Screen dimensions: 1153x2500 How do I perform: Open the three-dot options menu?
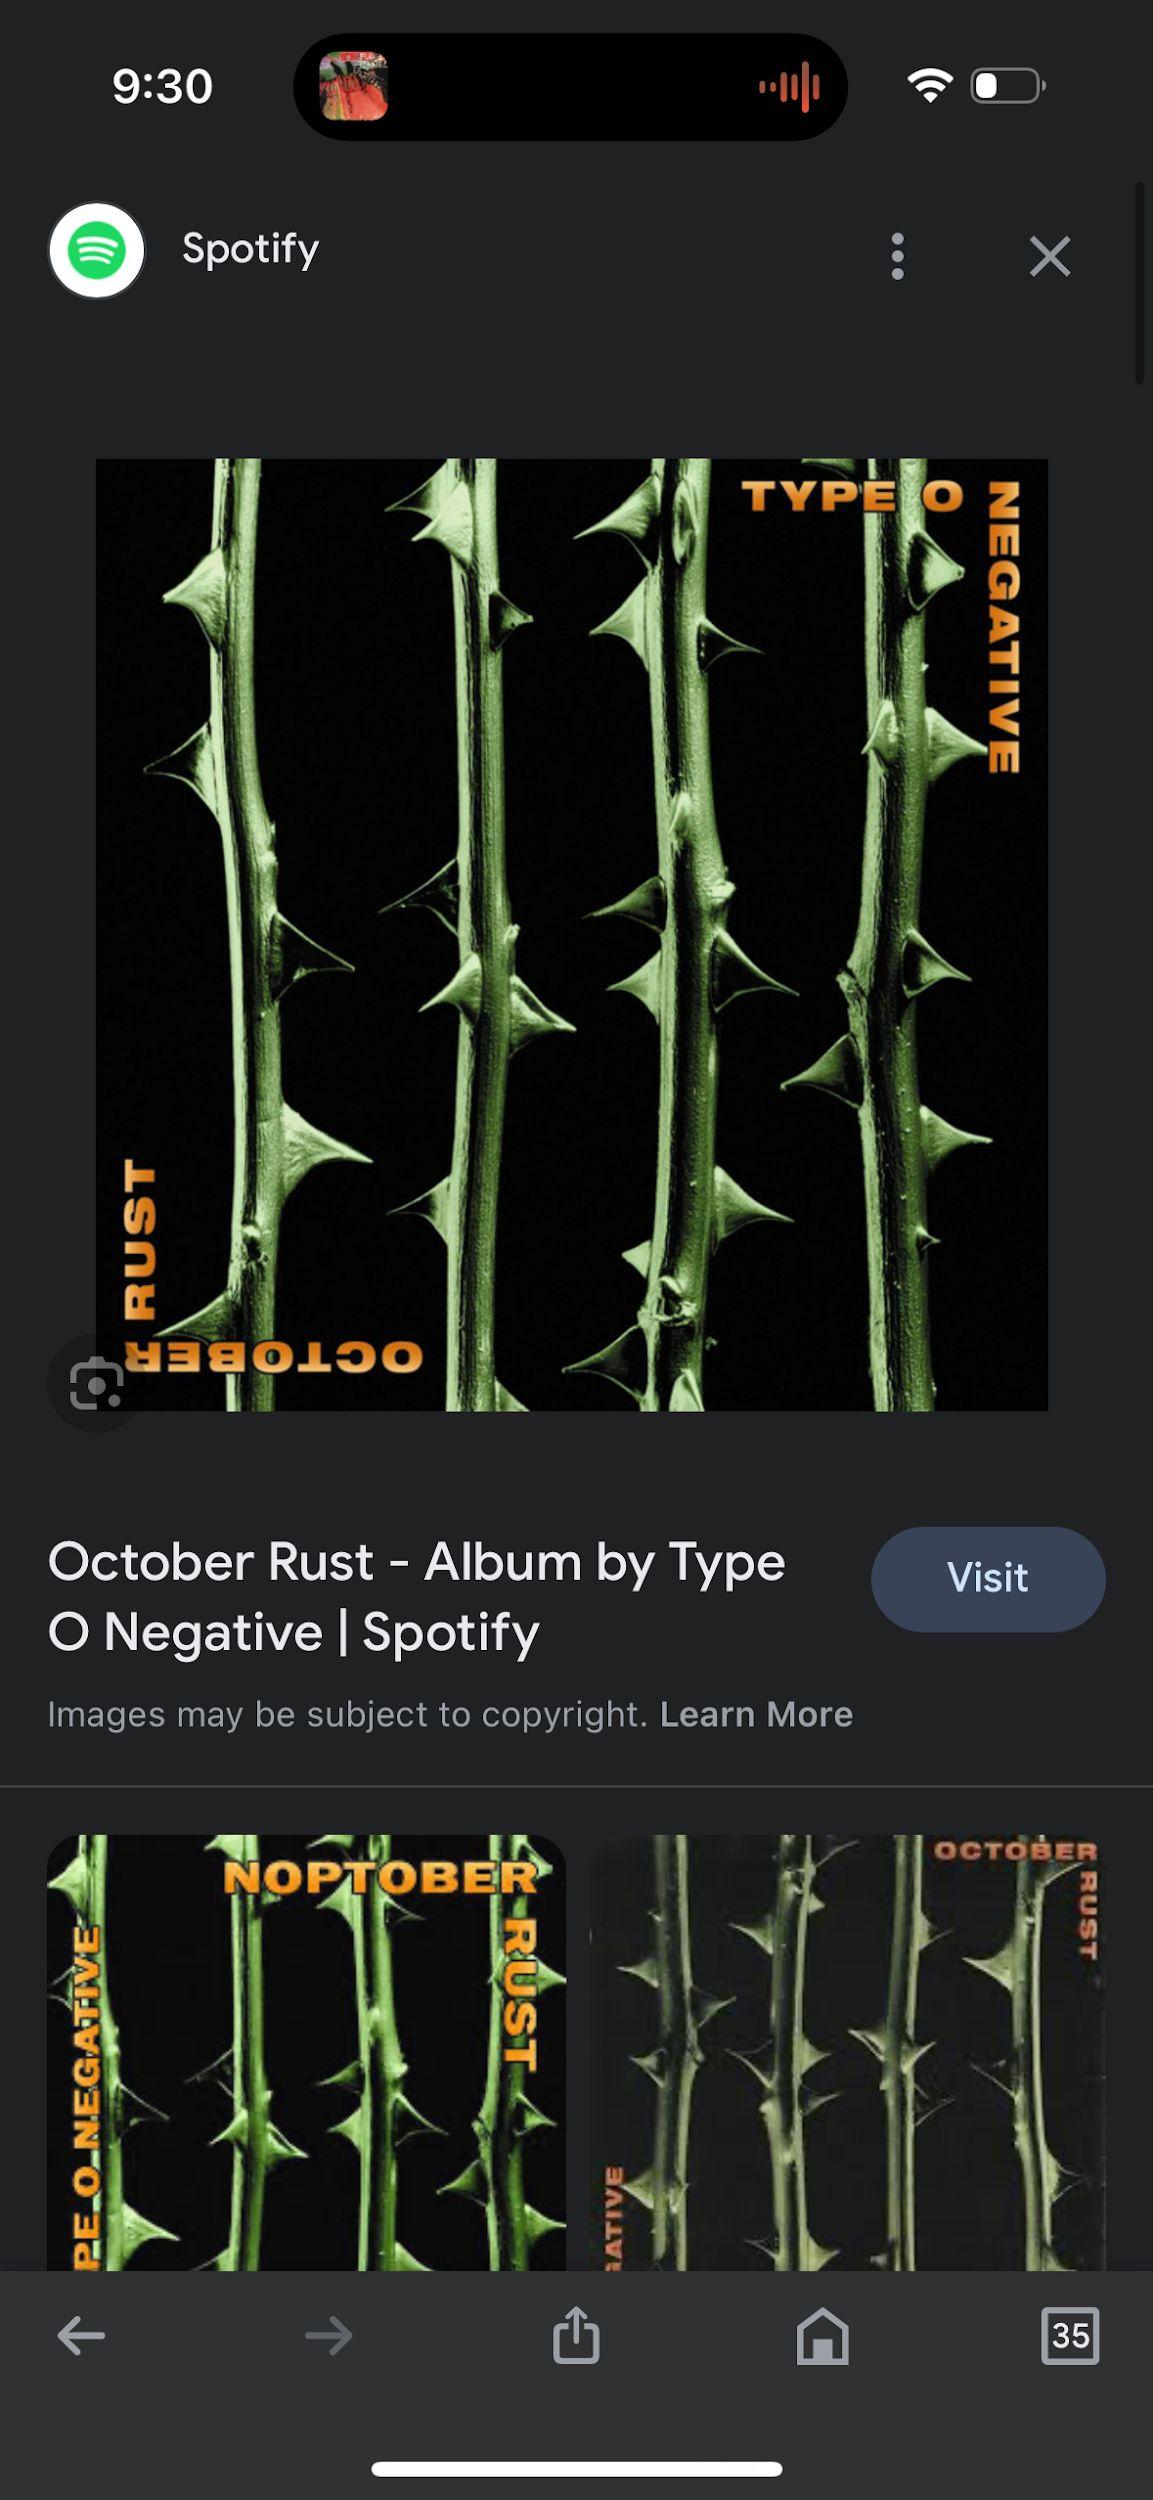(897, 256)
